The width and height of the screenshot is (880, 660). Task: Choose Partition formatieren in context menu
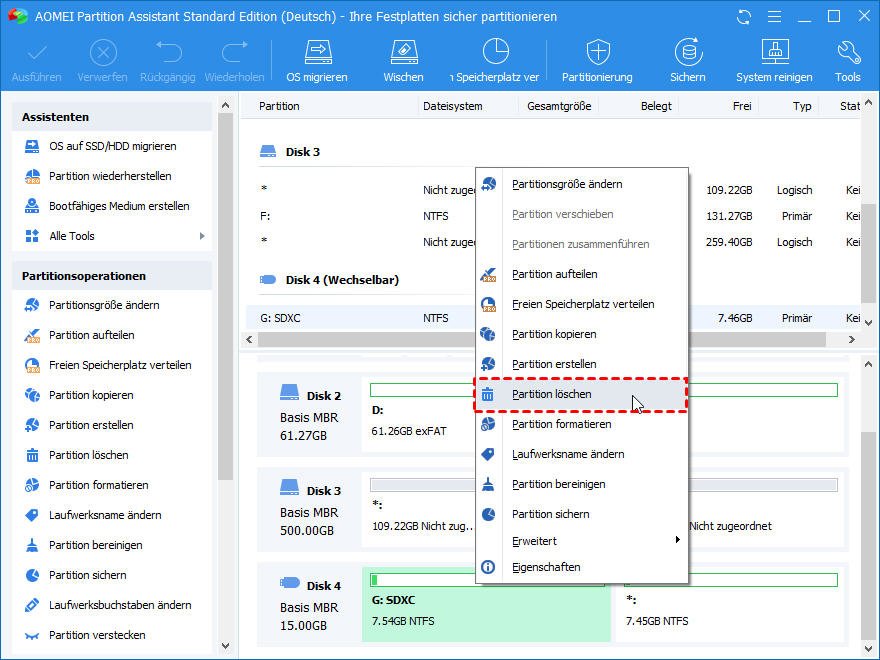coord(581,424)
